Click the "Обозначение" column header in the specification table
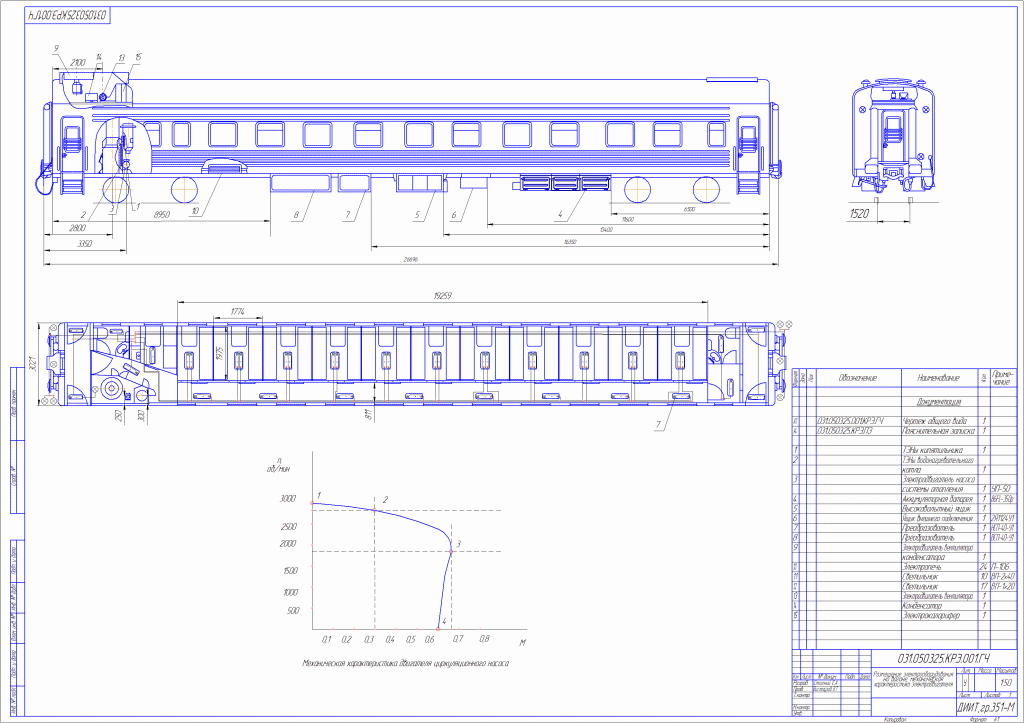 (x=857, y=378)
